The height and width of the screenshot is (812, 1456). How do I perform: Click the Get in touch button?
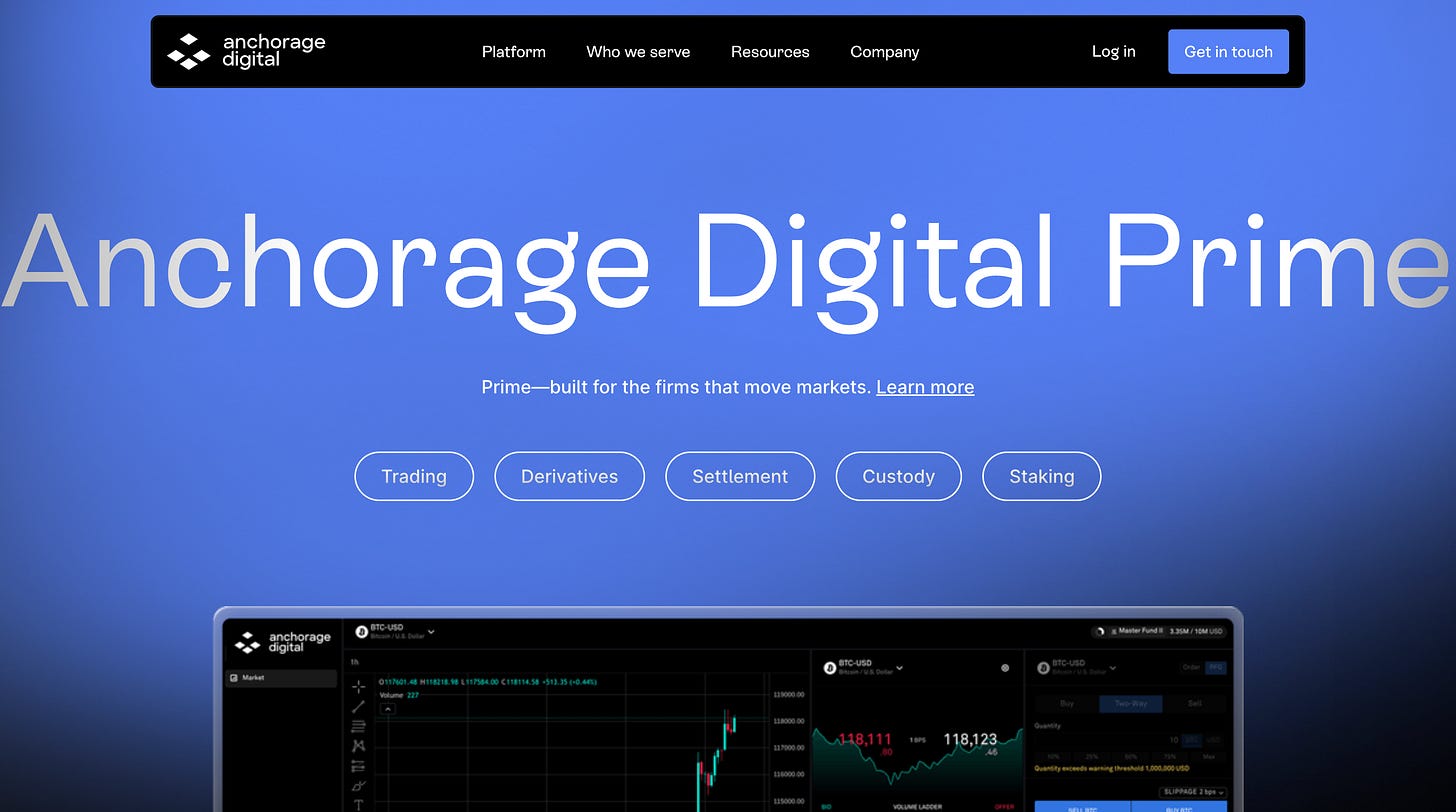pyautogui.click(x=1228, y=51)
